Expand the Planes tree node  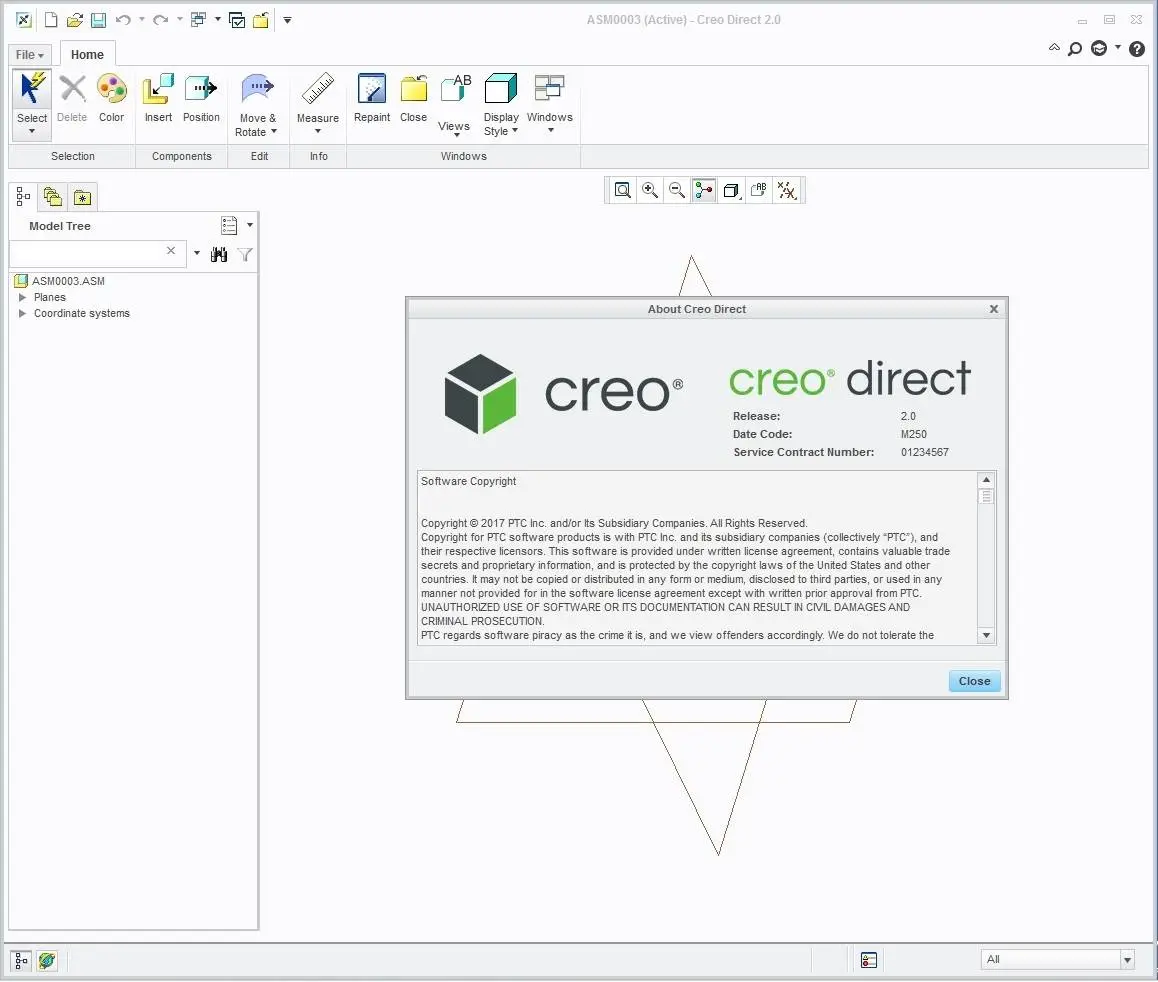(x=22, y=298)
